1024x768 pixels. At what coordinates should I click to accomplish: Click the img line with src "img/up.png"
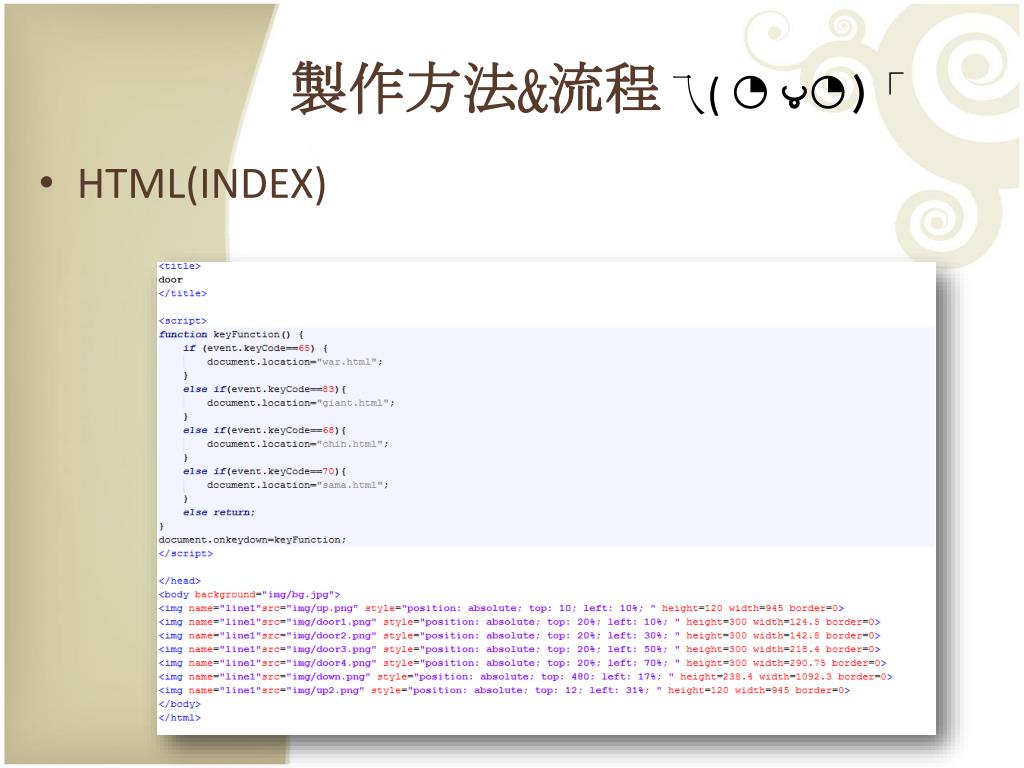click(x=502, y=609)
